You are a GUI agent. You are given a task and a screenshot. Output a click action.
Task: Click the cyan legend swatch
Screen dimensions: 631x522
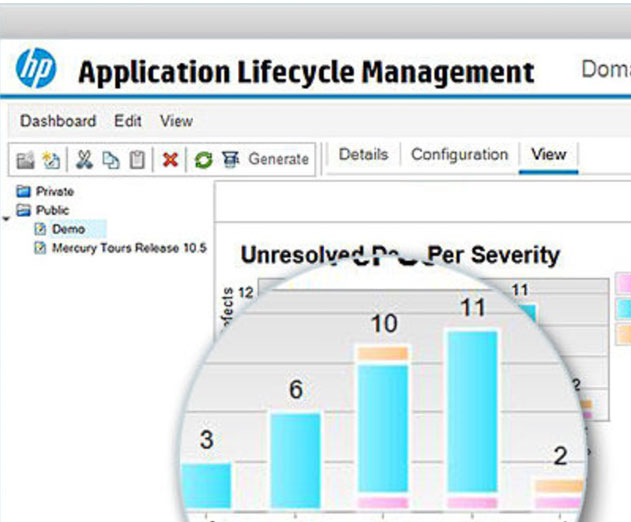[624, 309]
